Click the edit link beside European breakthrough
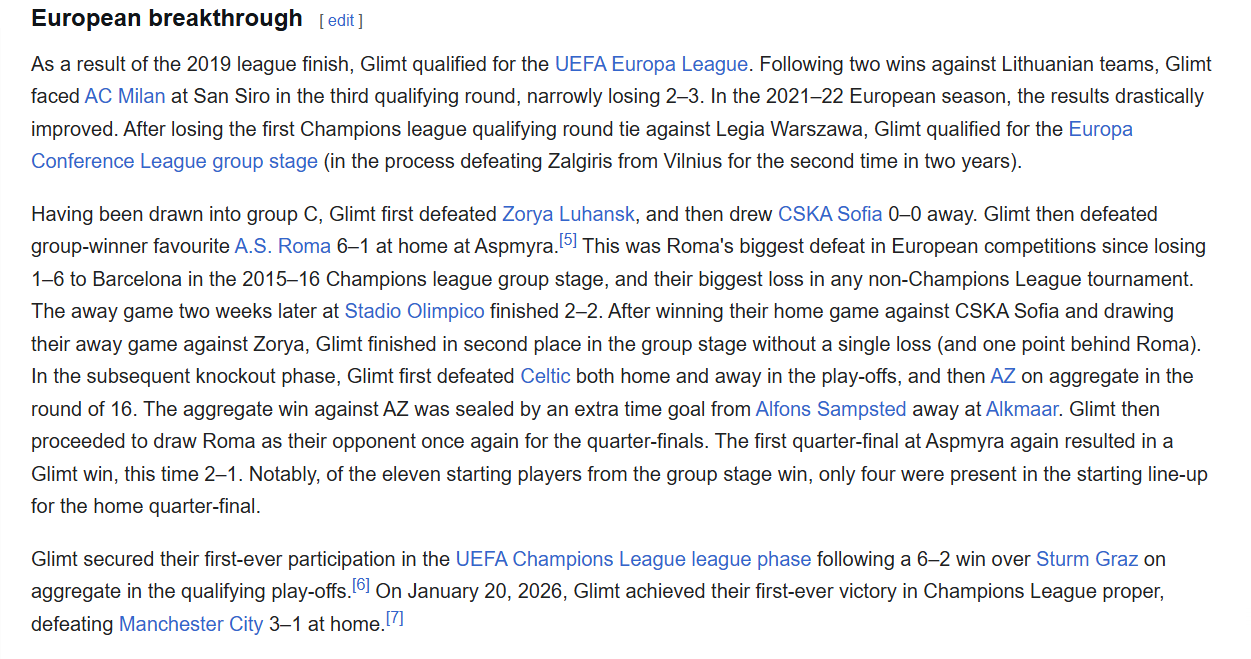 click(340, 20)
